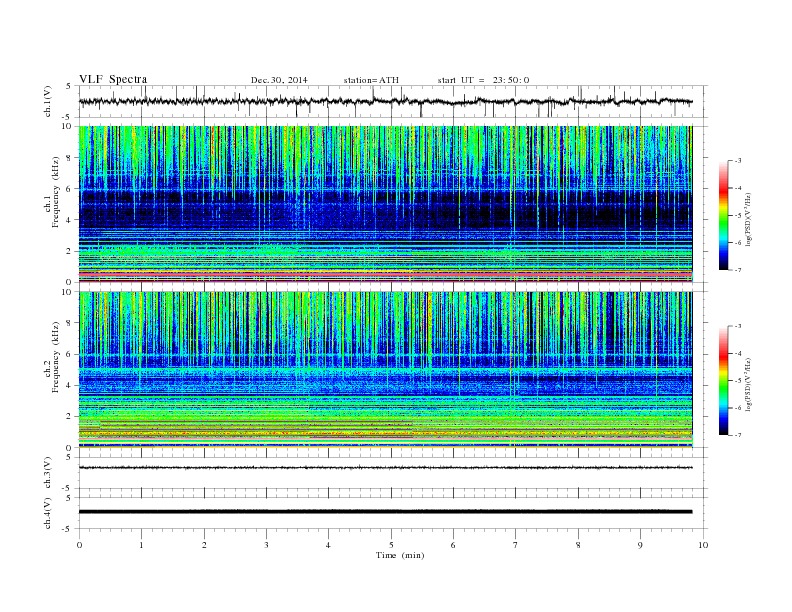Image resolution: width=792 pixels, height=612 pixels.
Task: Click the "6" tick on the time axis
Action: point(453,545)
